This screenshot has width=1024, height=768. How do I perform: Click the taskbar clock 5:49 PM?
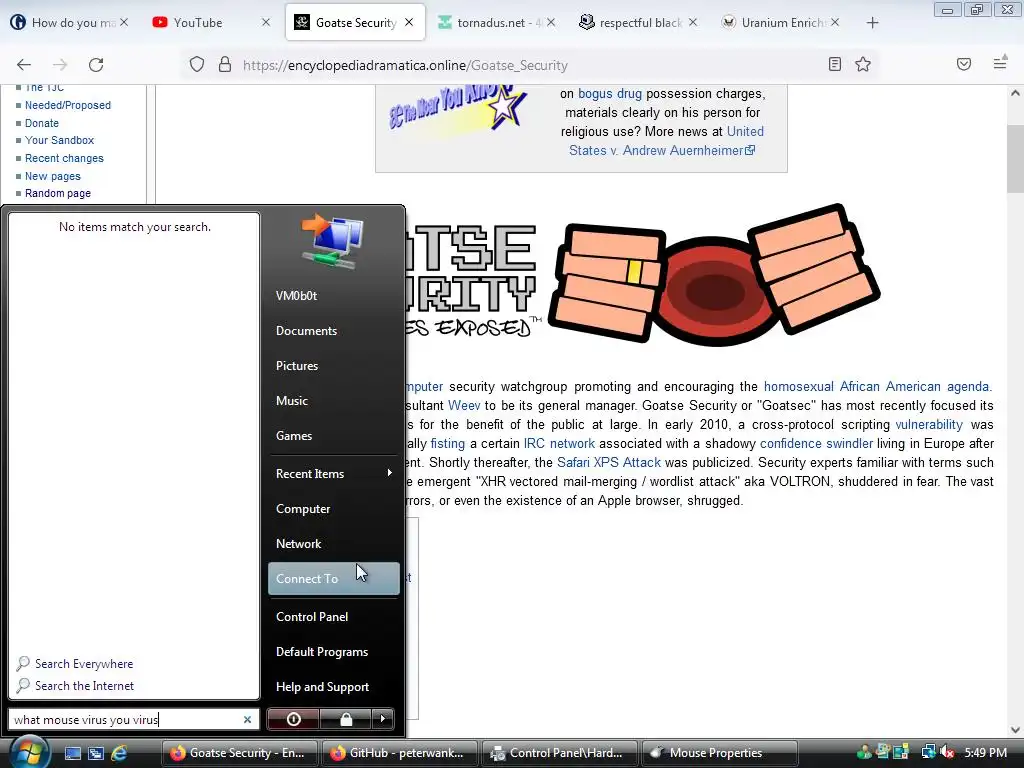coord(985,753)
